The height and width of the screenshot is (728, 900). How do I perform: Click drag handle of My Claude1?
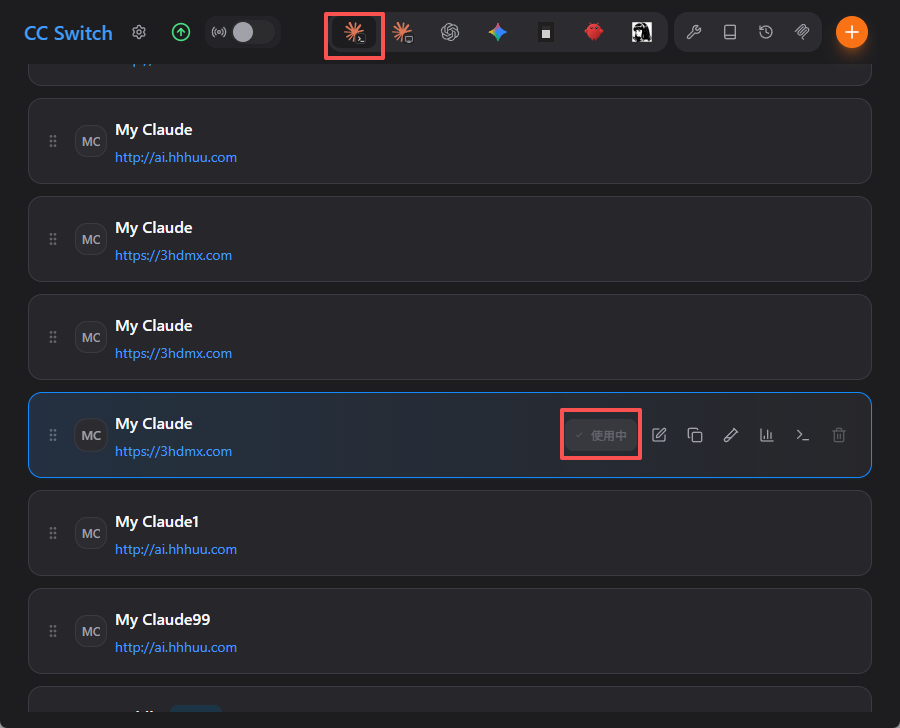[53, 533]
